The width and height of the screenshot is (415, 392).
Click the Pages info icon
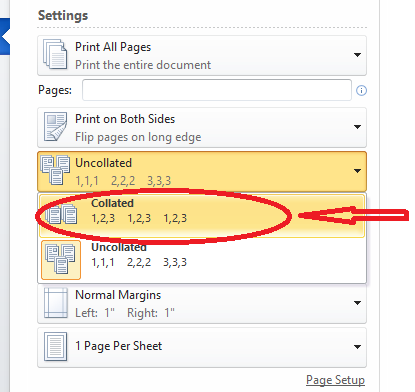pyautogui.click(x=361, y=90)
